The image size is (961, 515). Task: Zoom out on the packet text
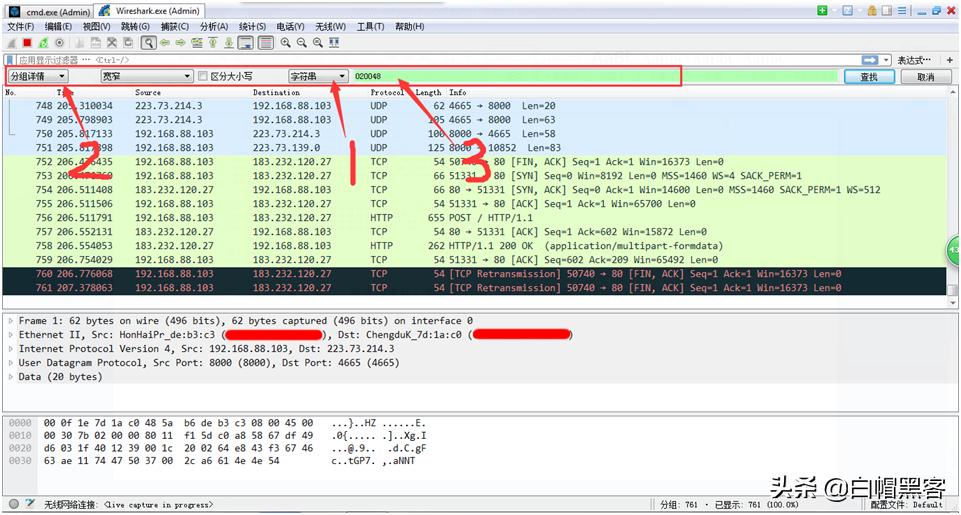click(302, 43)
